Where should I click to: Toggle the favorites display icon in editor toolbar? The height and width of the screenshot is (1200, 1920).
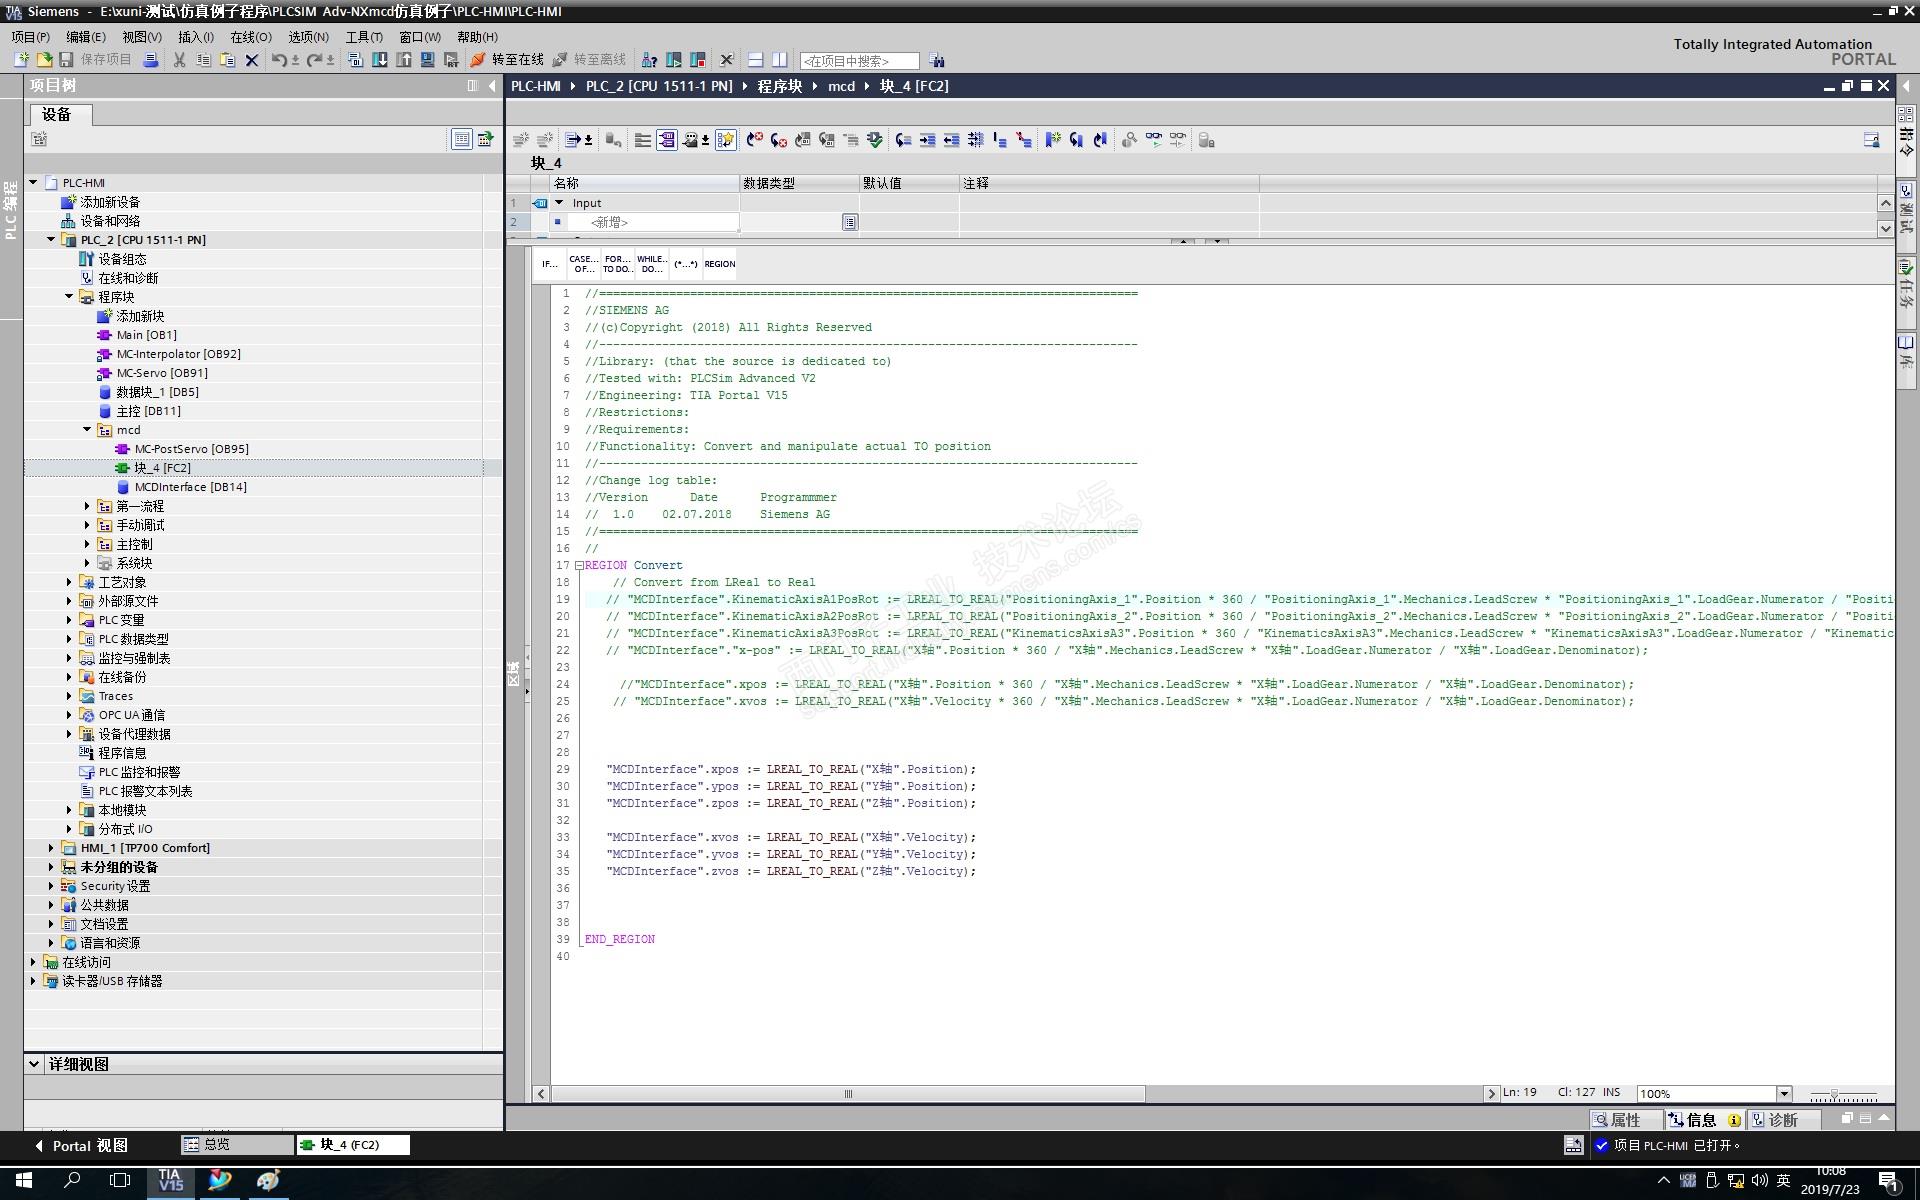(x=726, y=140)
